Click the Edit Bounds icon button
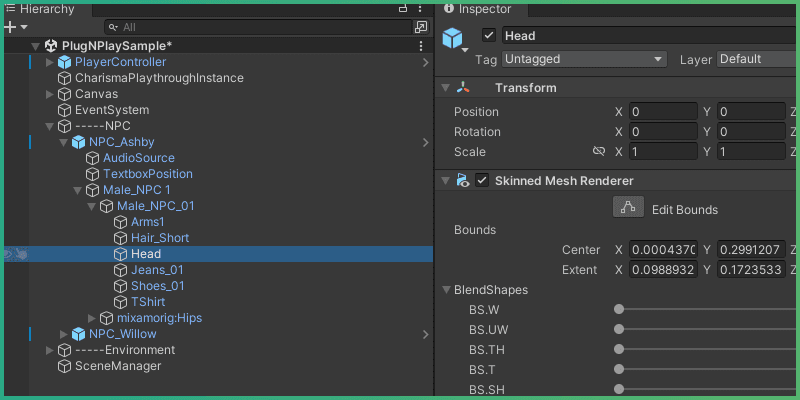 628,209
